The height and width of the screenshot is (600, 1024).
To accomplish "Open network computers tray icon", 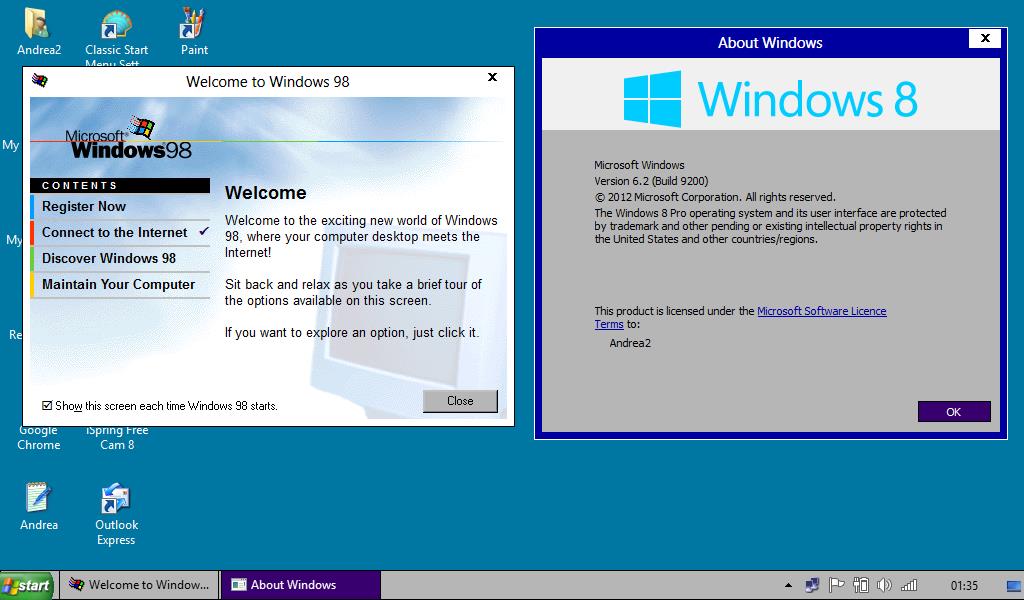I will [x=812, y=585].
